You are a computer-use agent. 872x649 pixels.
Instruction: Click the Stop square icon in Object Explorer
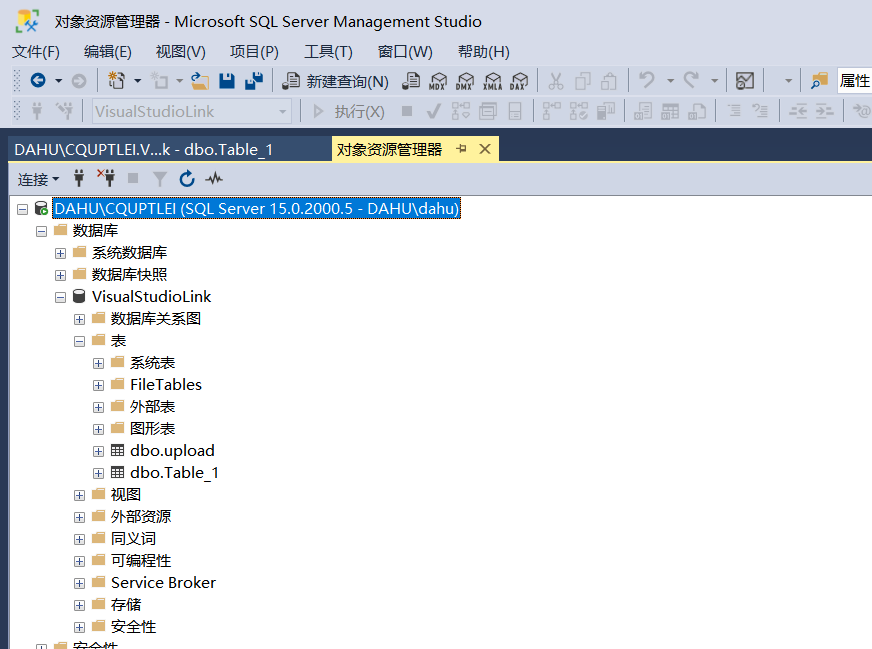click(x=133, y=179)
